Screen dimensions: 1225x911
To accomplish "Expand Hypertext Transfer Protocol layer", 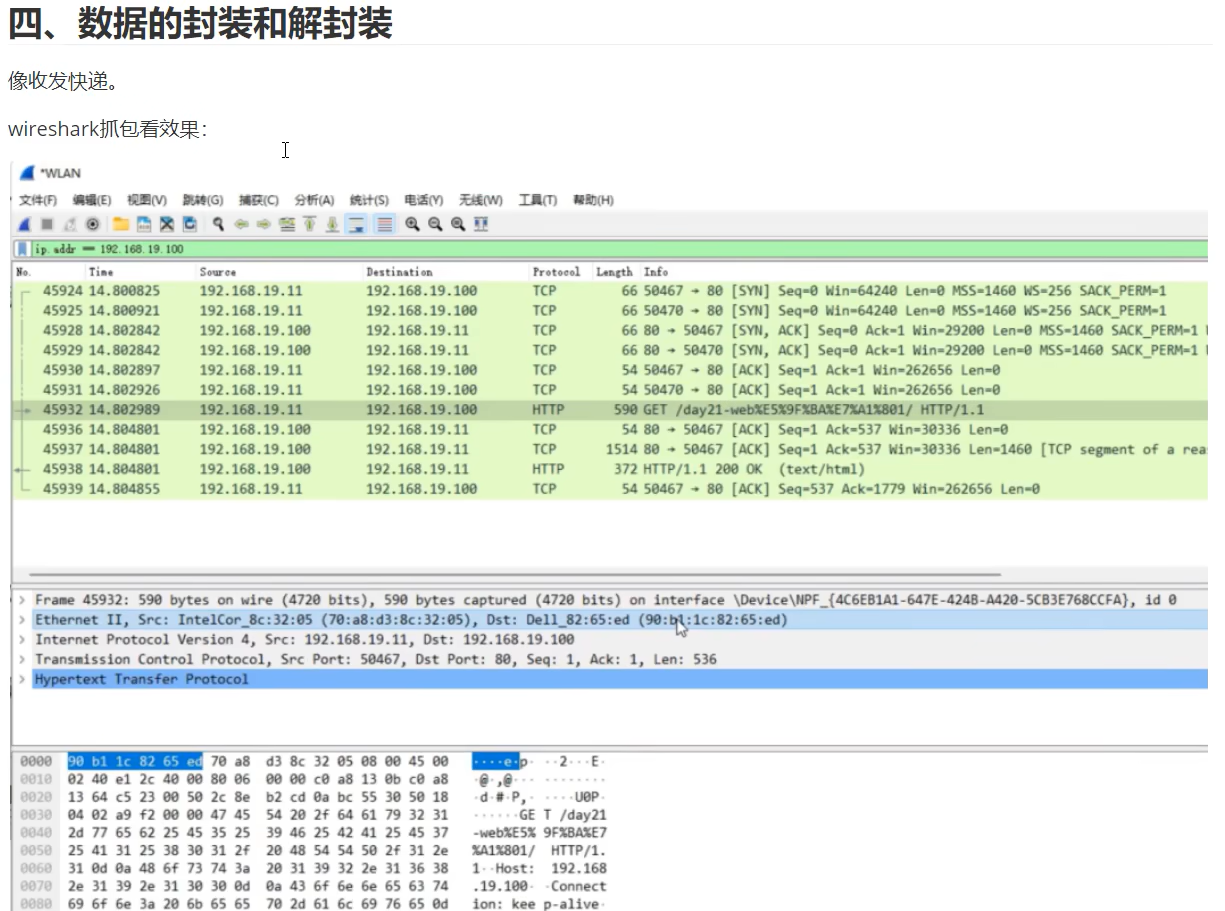I will click(x=22, y=679).
